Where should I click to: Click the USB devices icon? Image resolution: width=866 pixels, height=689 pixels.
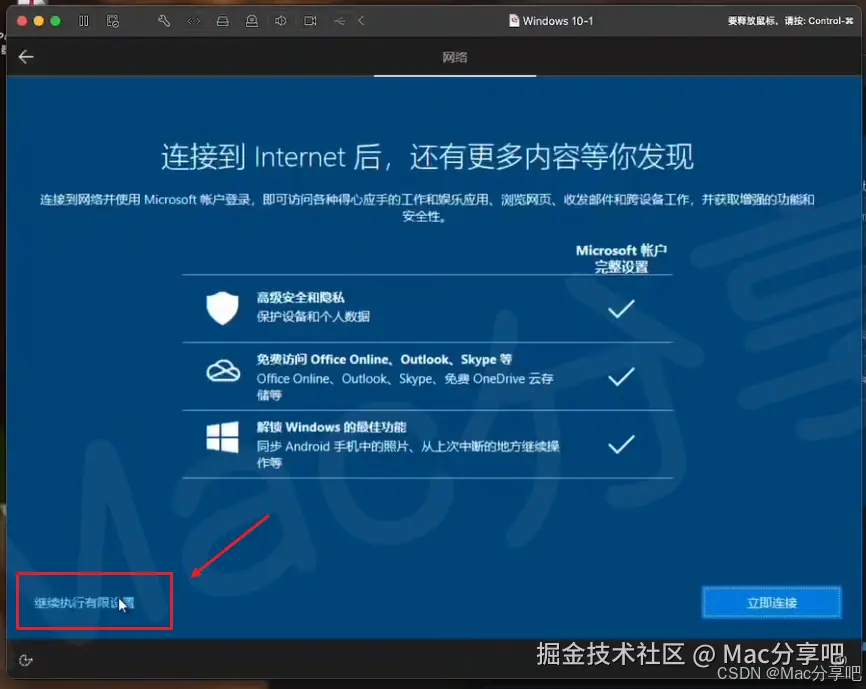point(340,20)
